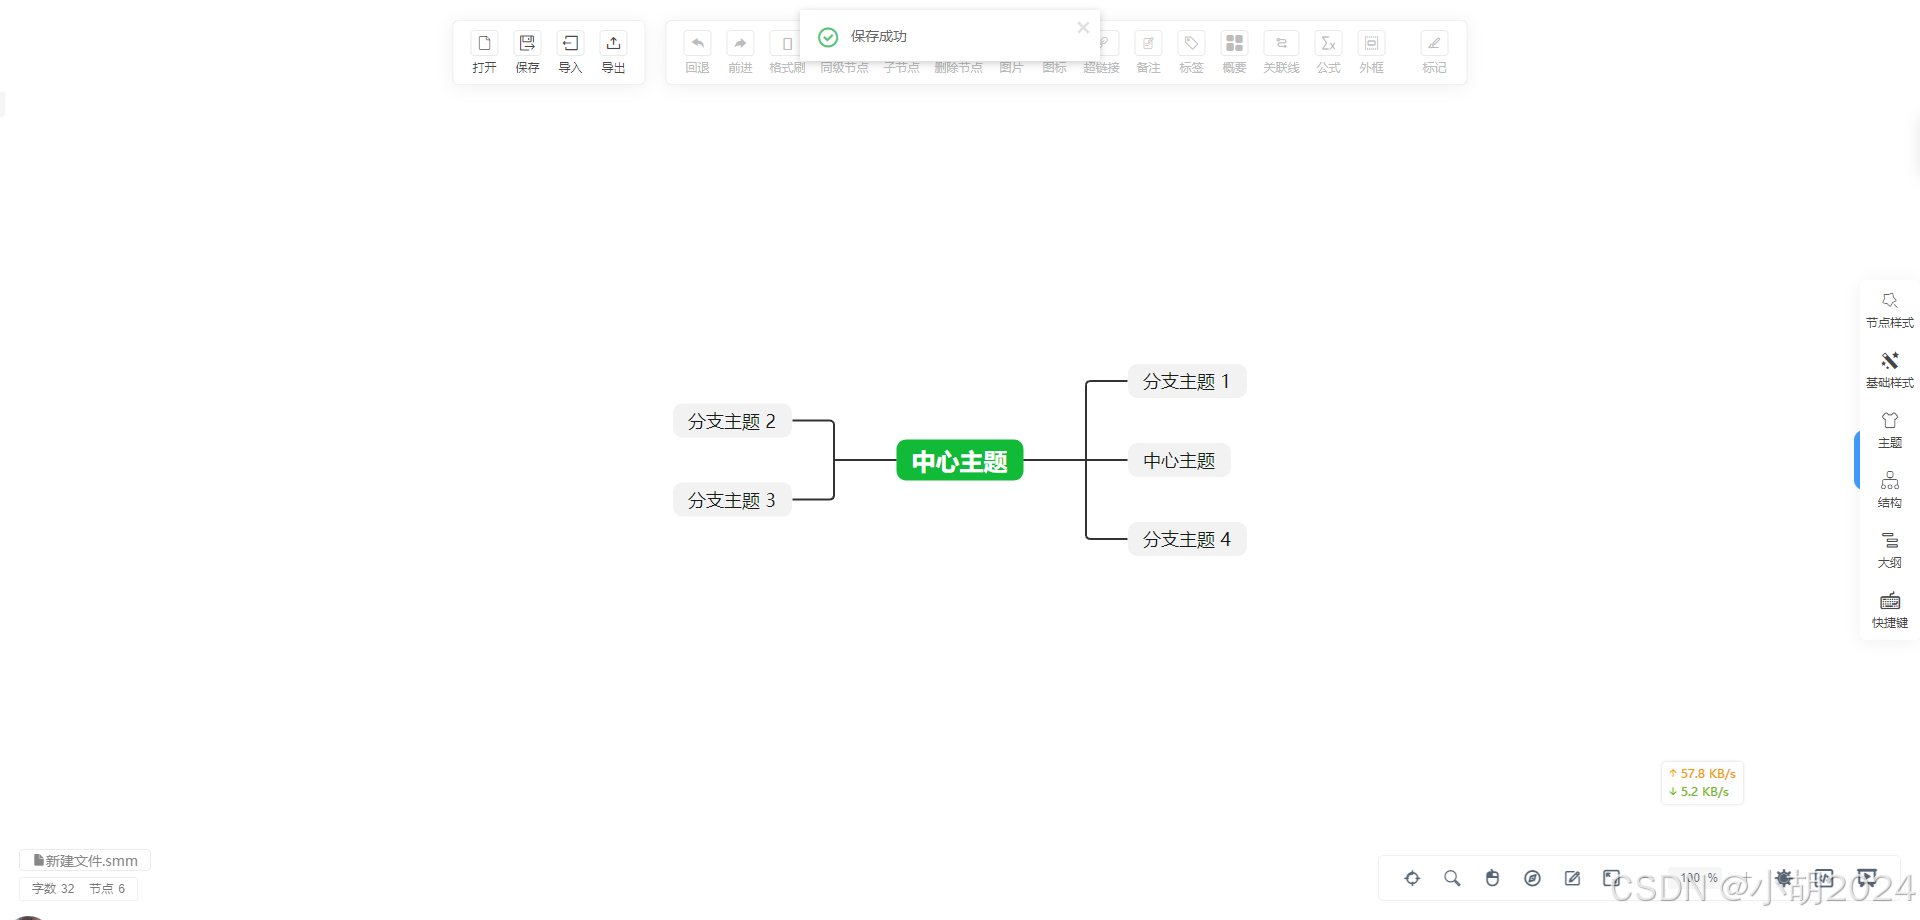
Task: Insert a formula with the 公式 icon
Action: [x=1328, y=52]
